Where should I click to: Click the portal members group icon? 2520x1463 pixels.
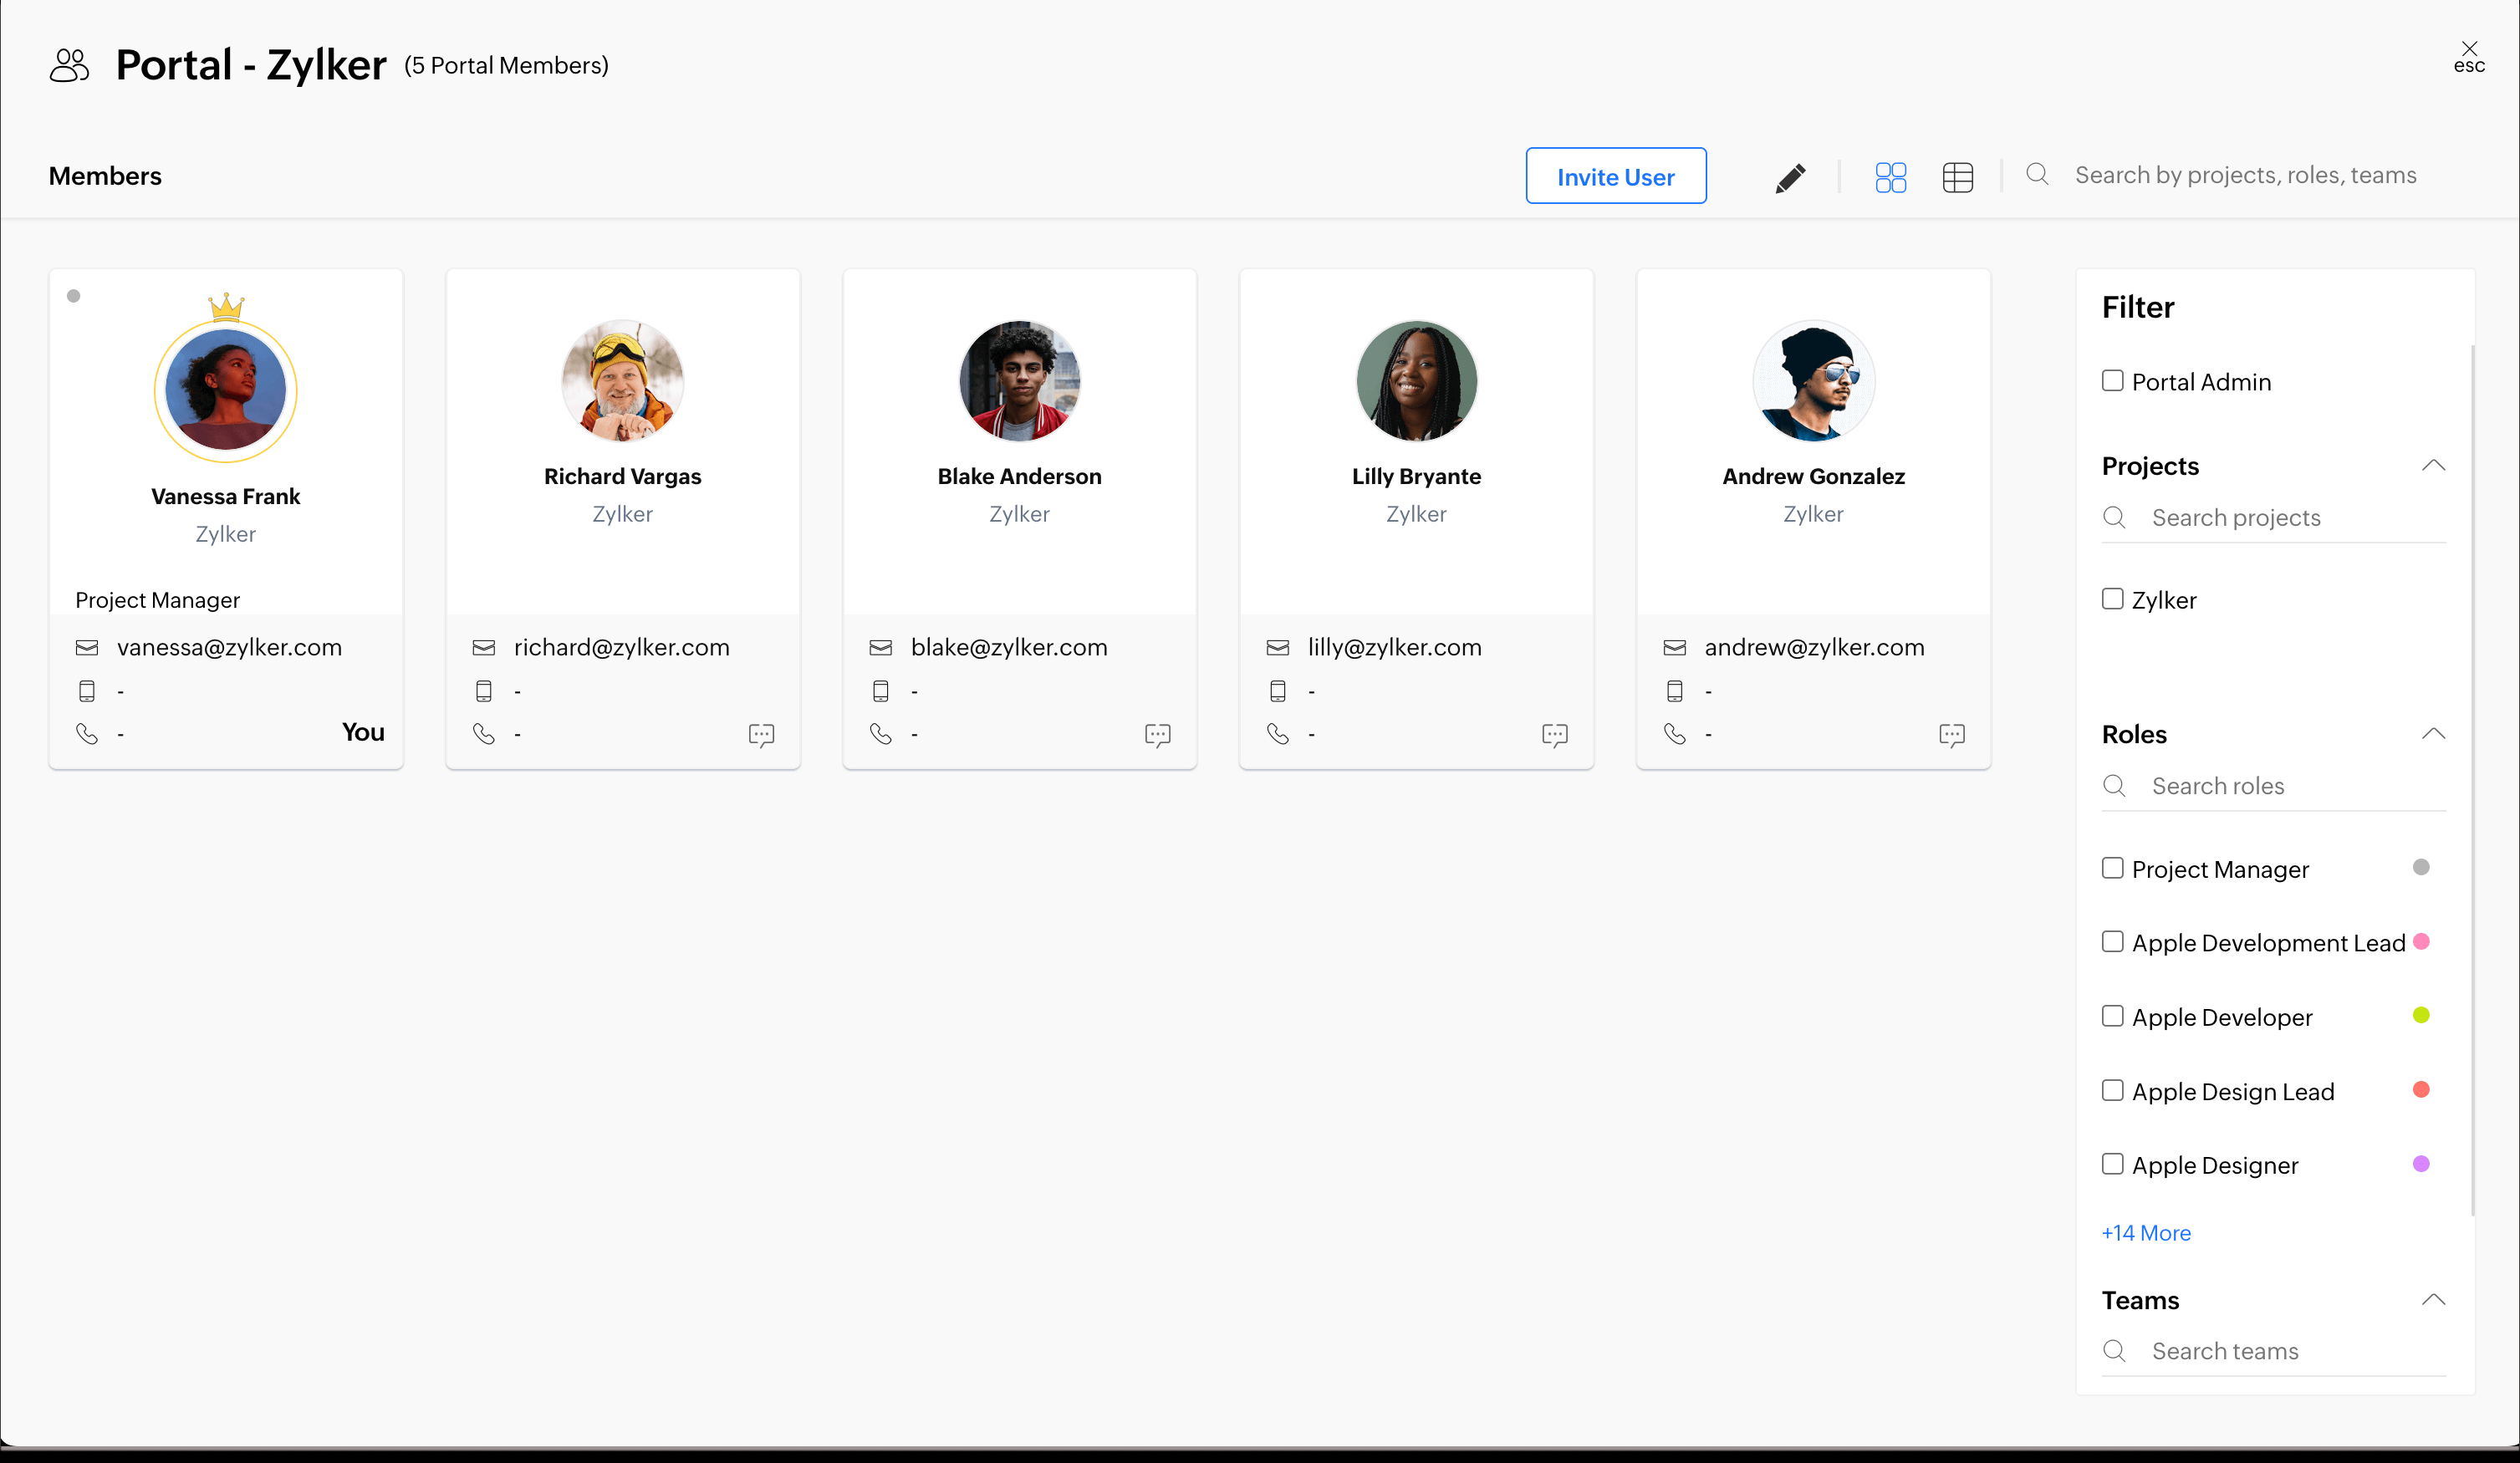tap(69, 66)
